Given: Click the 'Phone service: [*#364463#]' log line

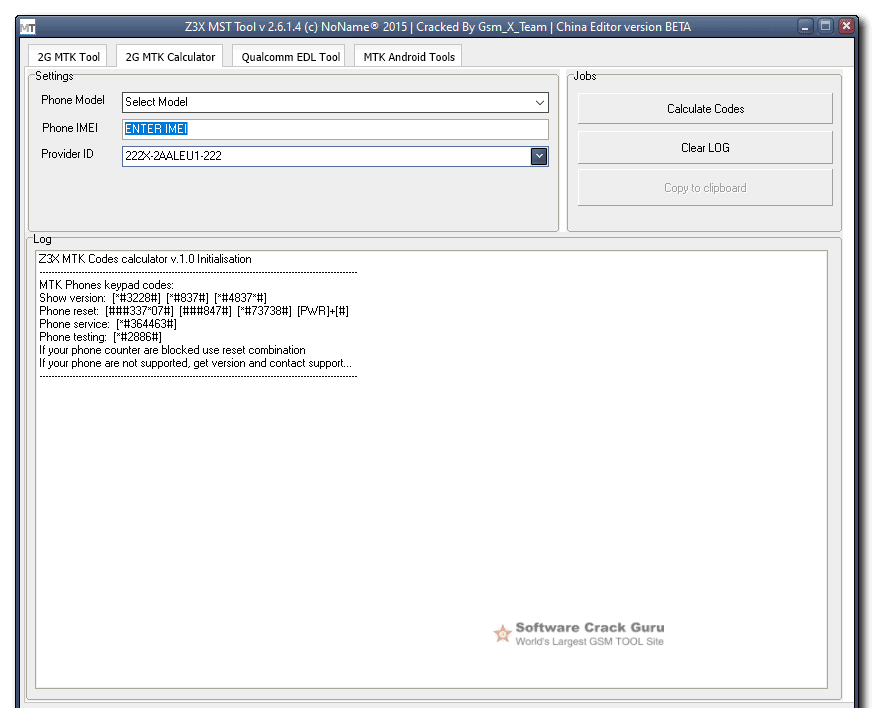Looking at the screenshot, I should (108, 324).
